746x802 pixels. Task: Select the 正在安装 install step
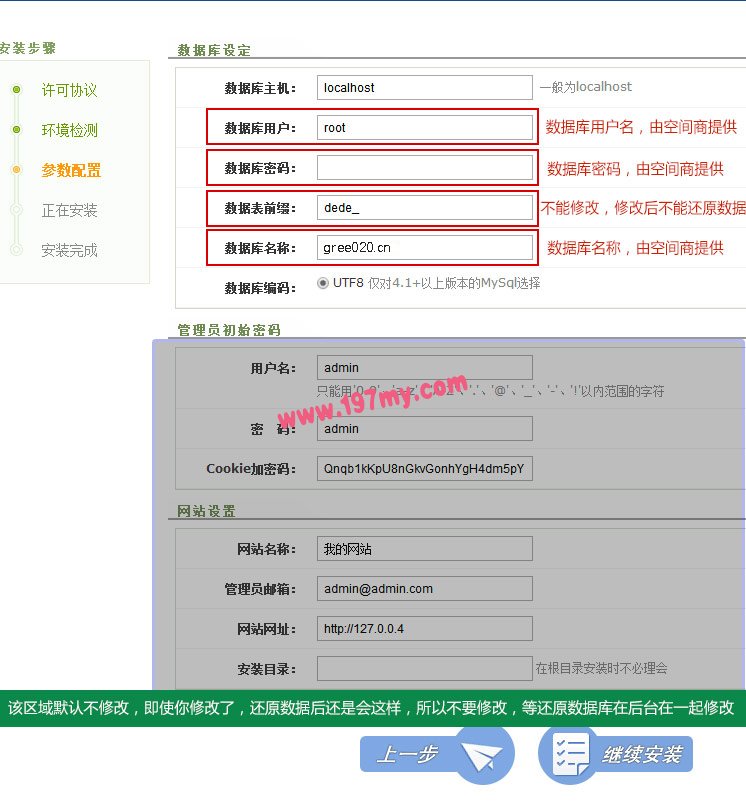click(69, 210)
